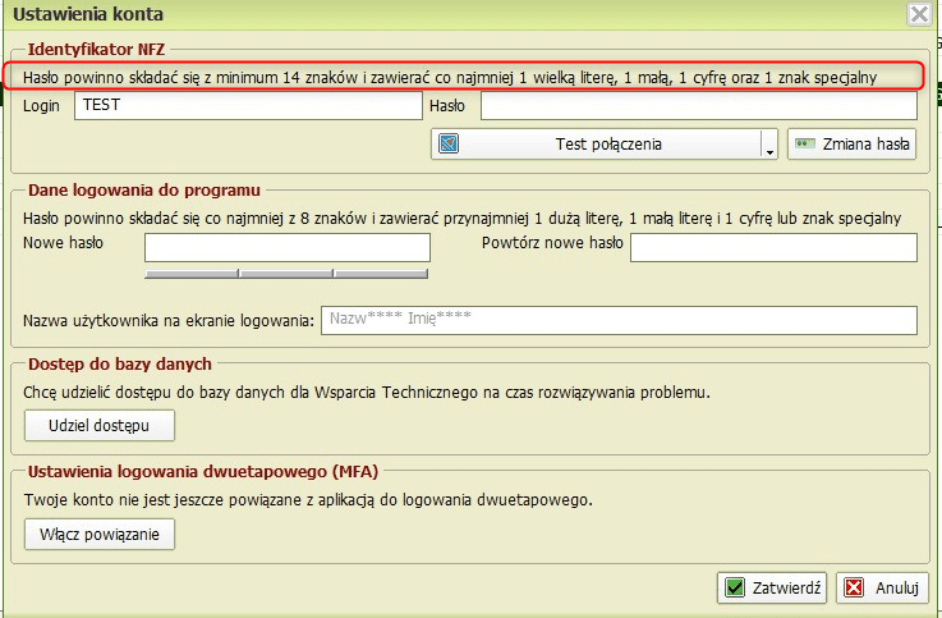
Task: Focus the Nowe hasło input field
Action: (287, 247)
